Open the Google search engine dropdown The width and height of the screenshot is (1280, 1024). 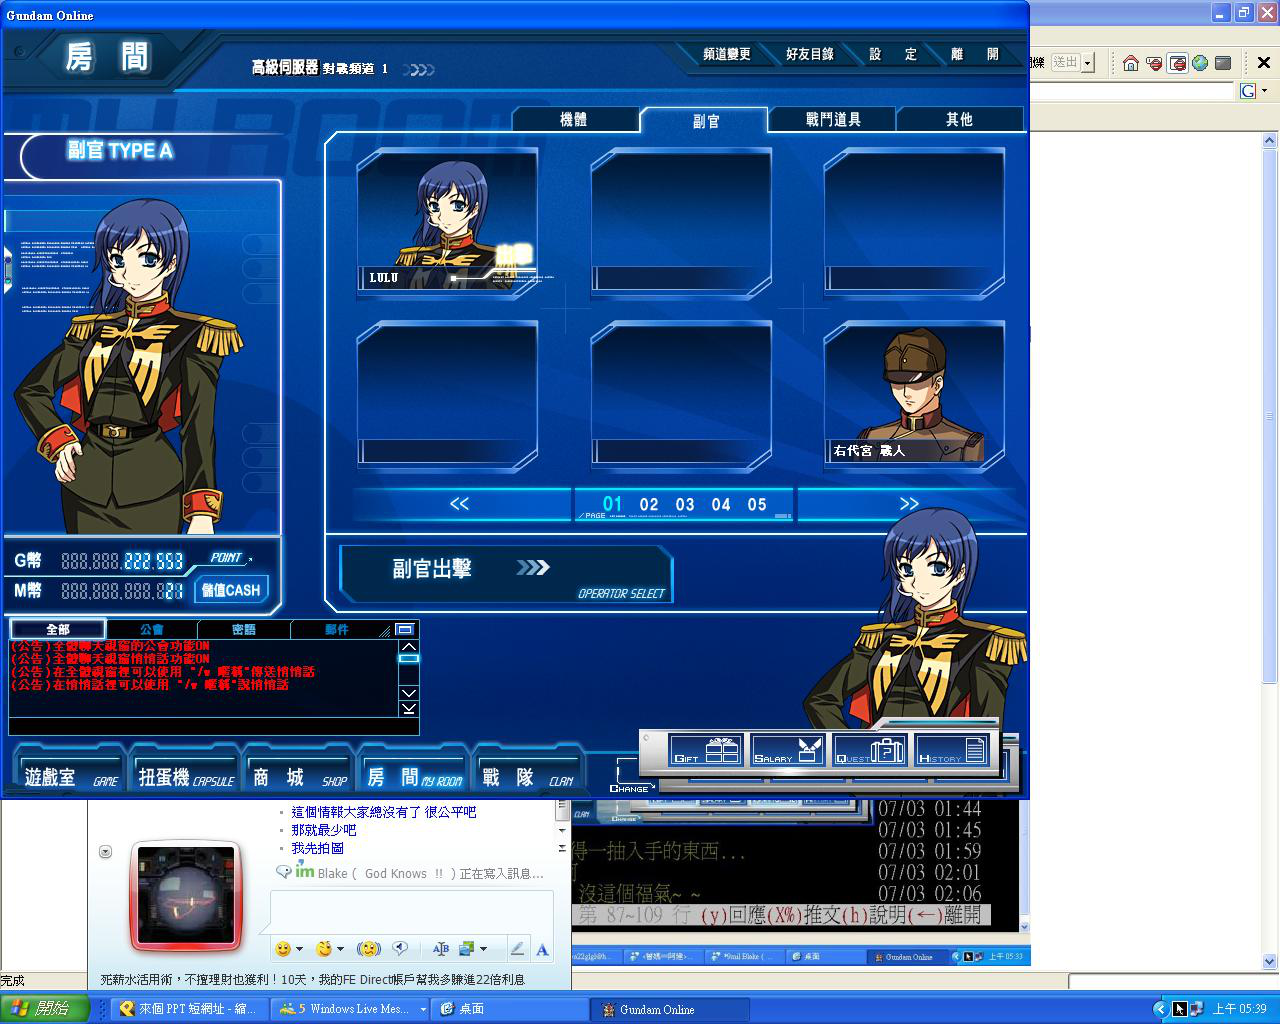[x=1265, y=91]
